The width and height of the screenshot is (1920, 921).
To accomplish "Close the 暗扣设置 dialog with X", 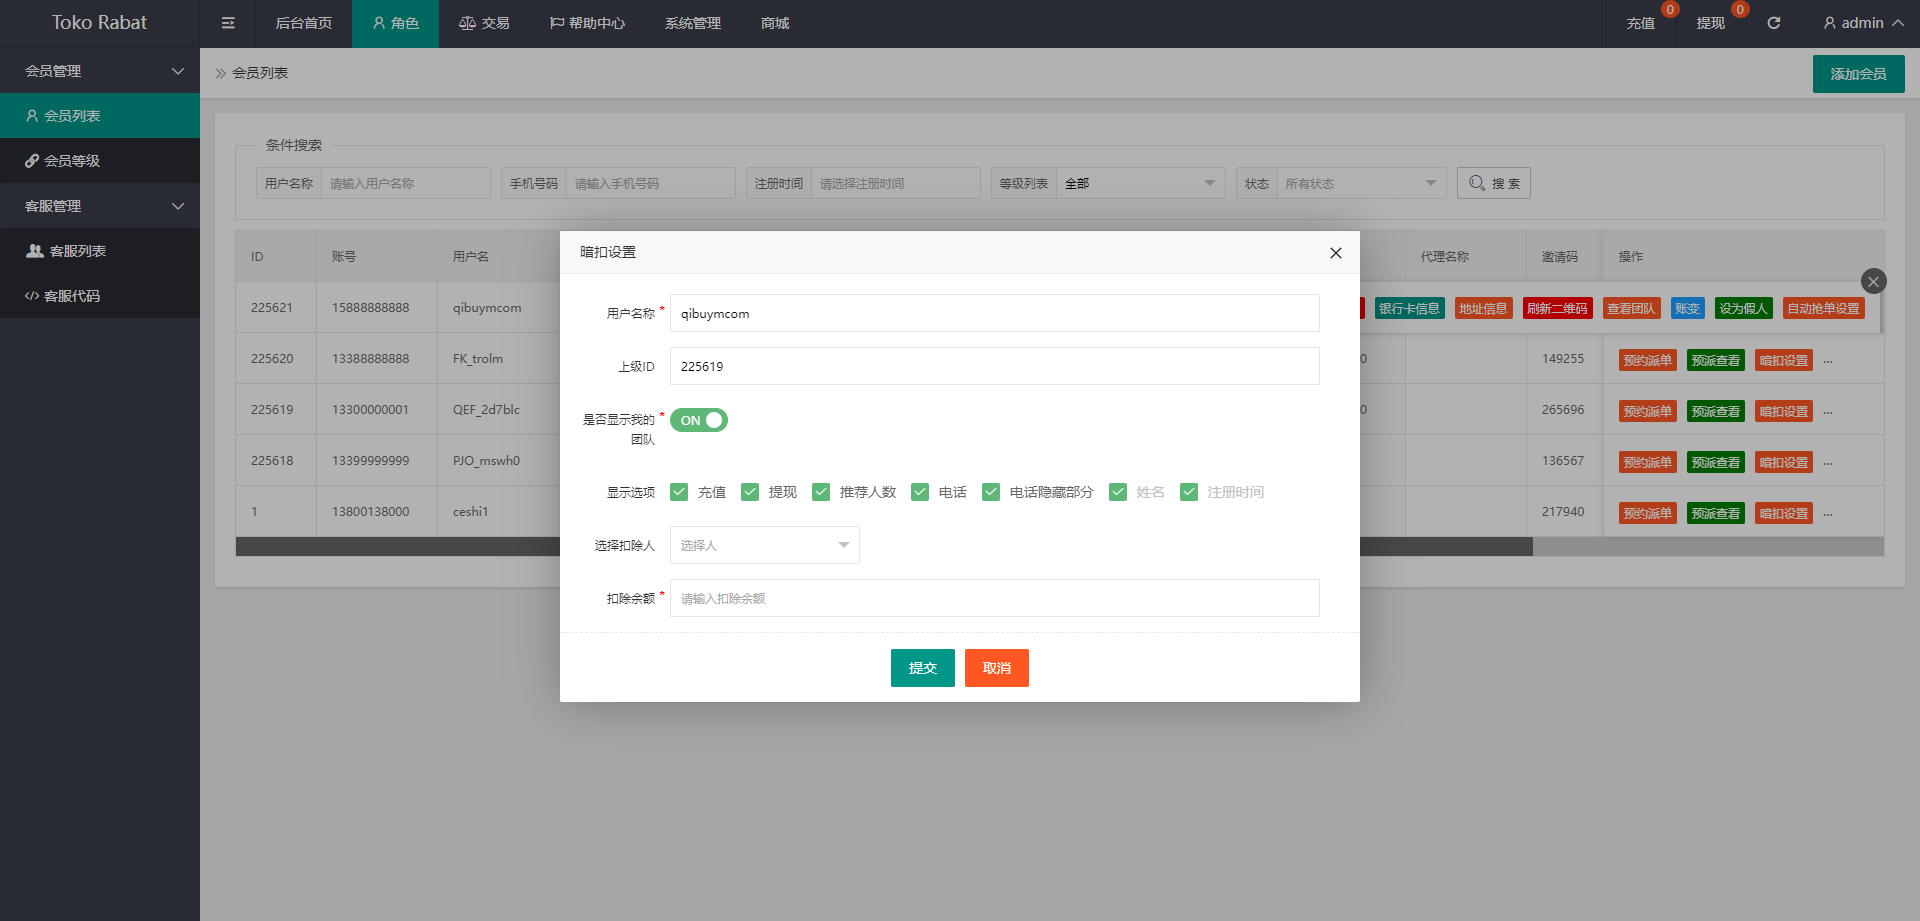I will [1335, 253].
